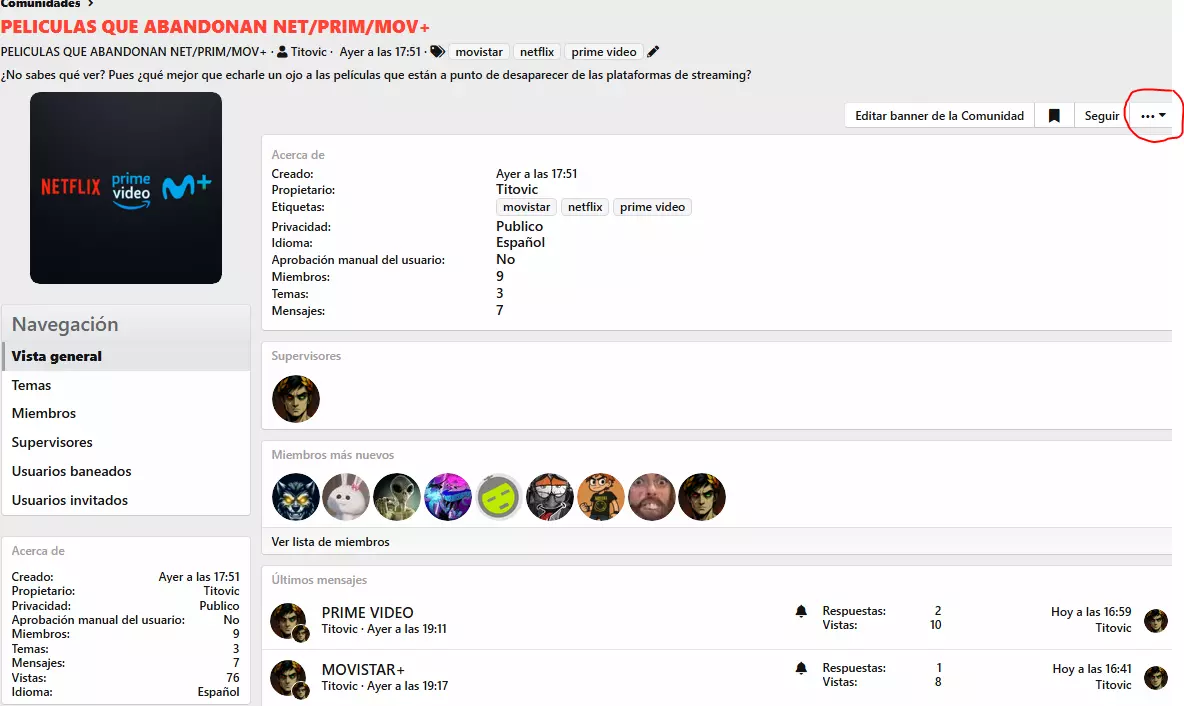The height and width of the screenshot is (706, 1184).
Task: Click Hoy a las 16:41 timestamp
Action: point(1092,669)
